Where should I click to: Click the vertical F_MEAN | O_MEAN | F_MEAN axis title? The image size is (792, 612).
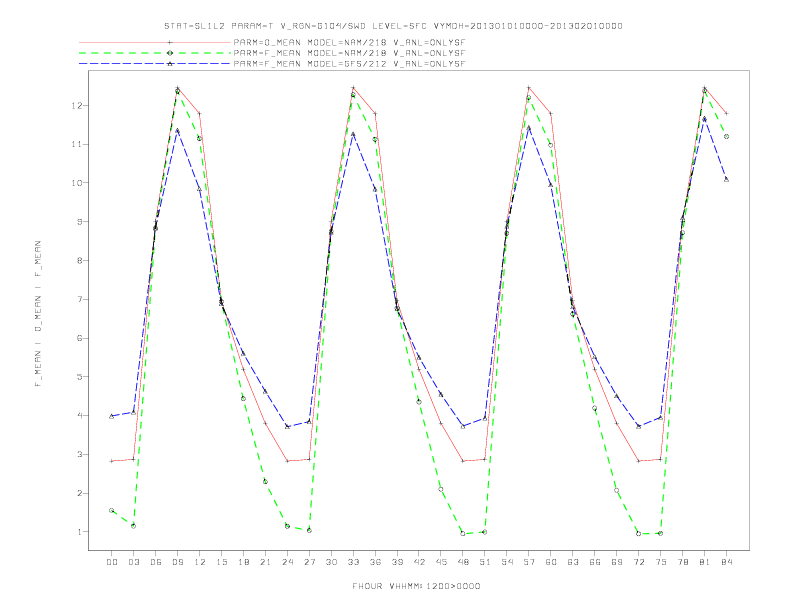(38, 314)
